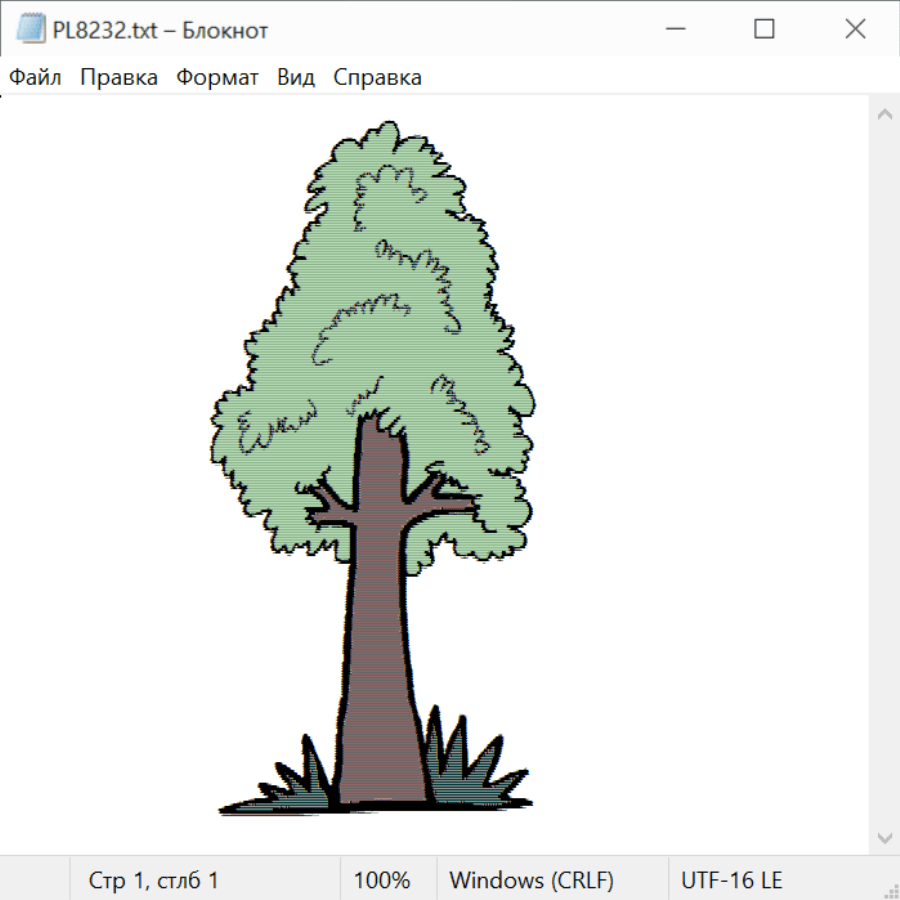
Task: Open the Вид menu
Action: tap(296, 78)
